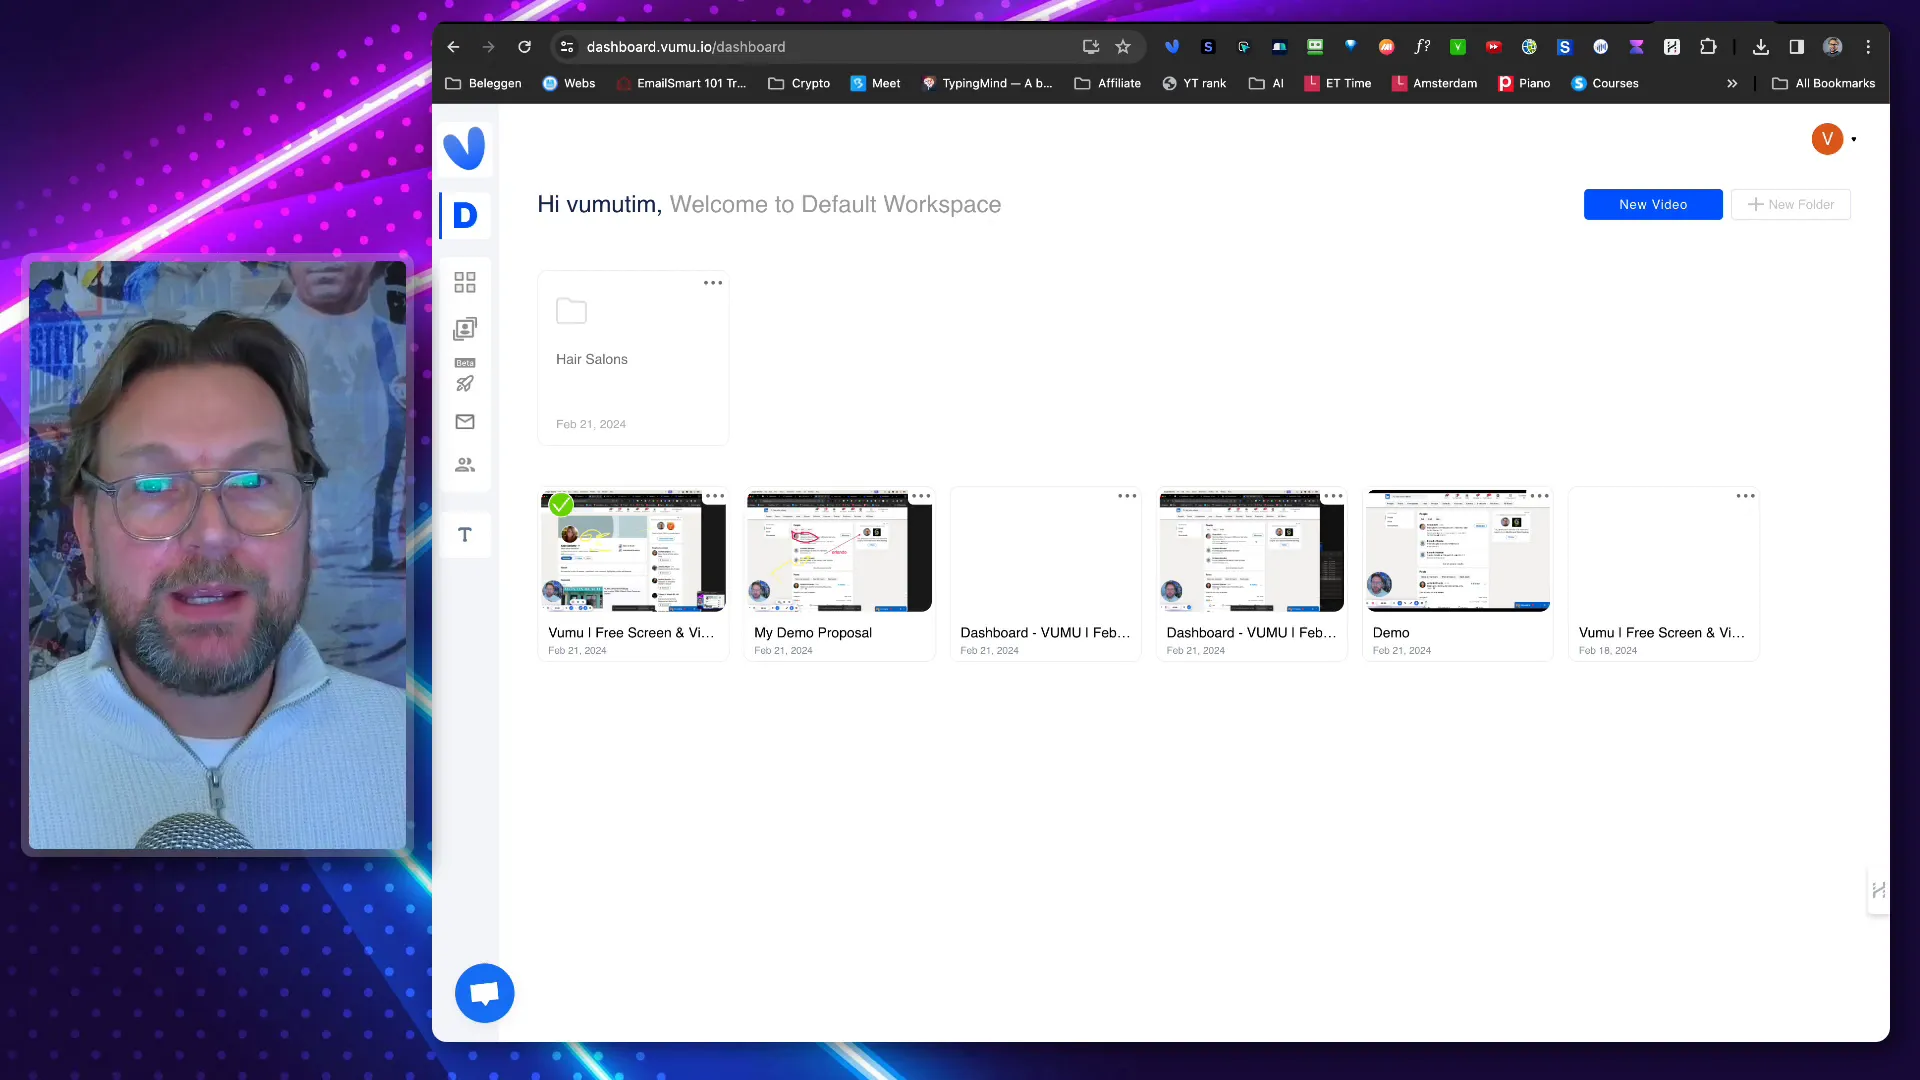Open the AI bookmark folder
1920x1080 pixels.
pos(1266,84)
